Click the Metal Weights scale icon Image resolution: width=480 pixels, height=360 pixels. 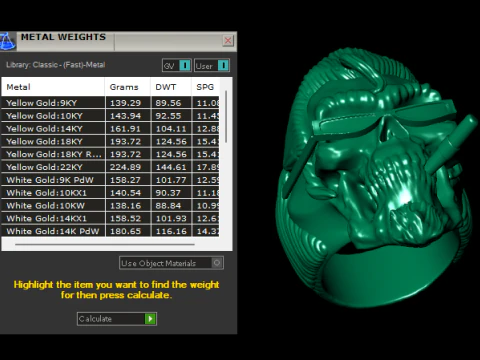(x=7, y=41)
